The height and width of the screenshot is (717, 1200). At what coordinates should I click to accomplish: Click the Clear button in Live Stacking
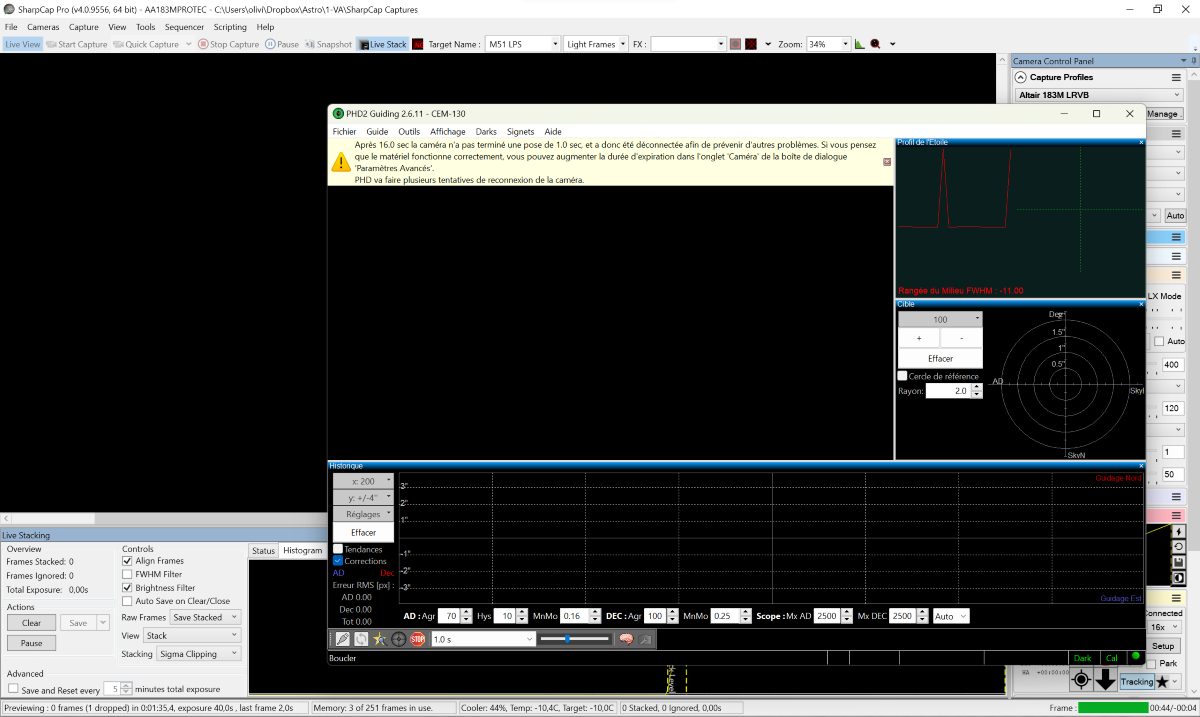[x=31, y=623]
